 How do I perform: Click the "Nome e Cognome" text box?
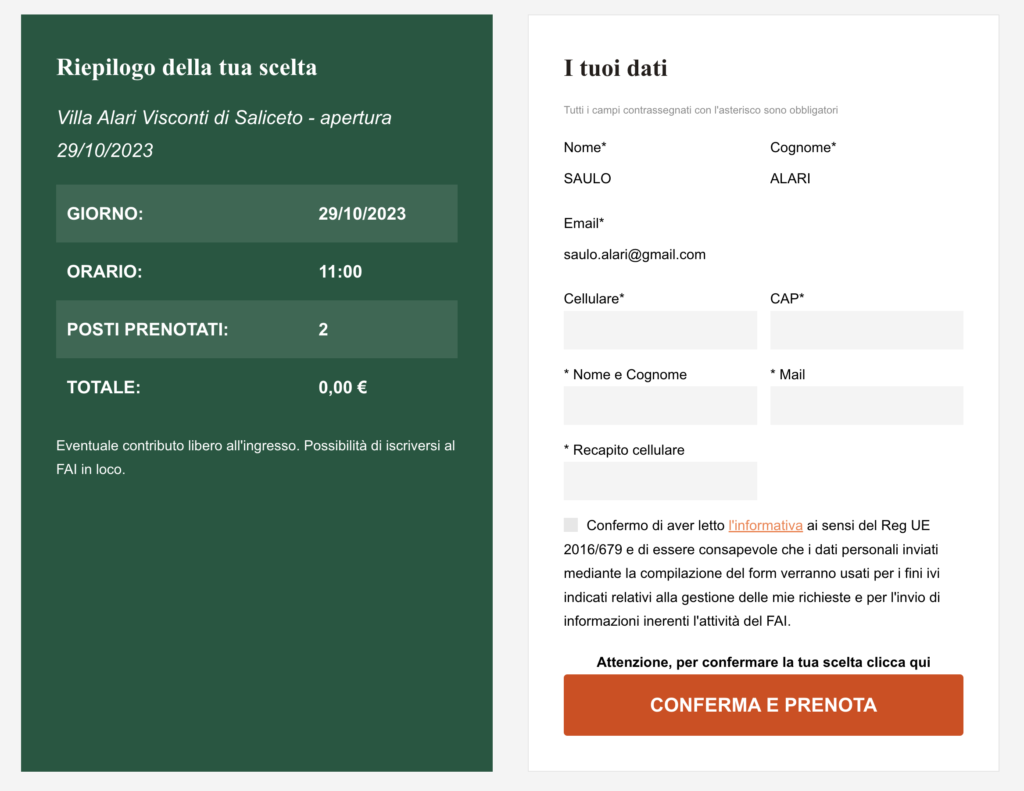pyautogui.click(x=660, y=406)
